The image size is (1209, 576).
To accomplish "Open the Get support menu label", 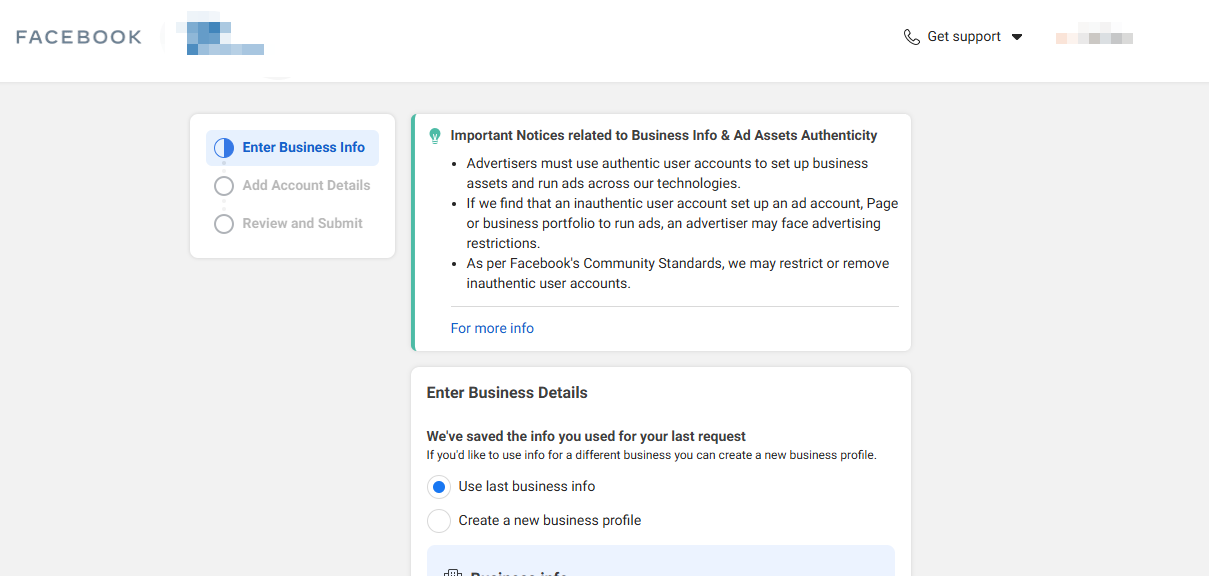I will pos(964,37).
